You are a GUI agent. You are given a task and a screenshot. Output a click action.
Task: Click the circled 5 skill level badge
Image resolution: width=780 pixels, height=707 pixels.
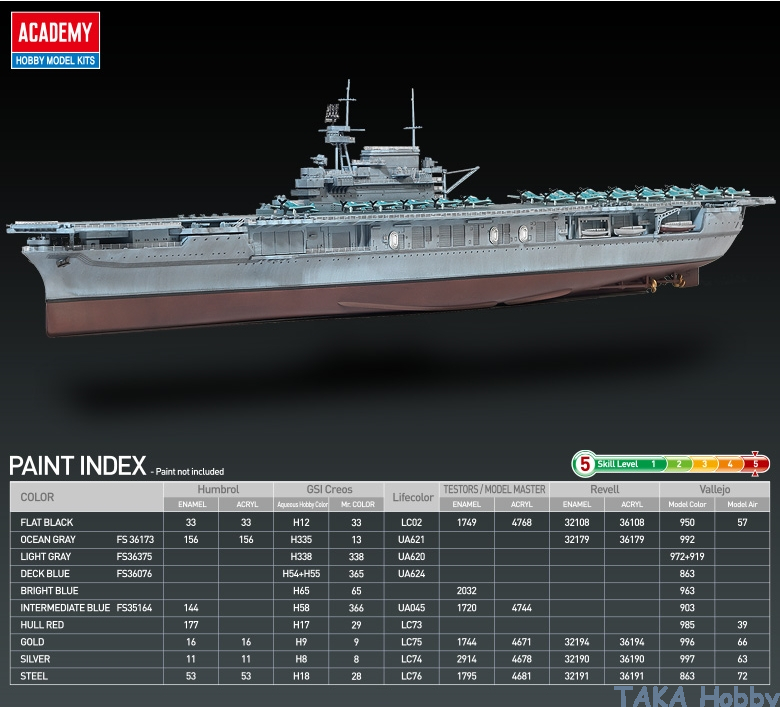(584, 464)
